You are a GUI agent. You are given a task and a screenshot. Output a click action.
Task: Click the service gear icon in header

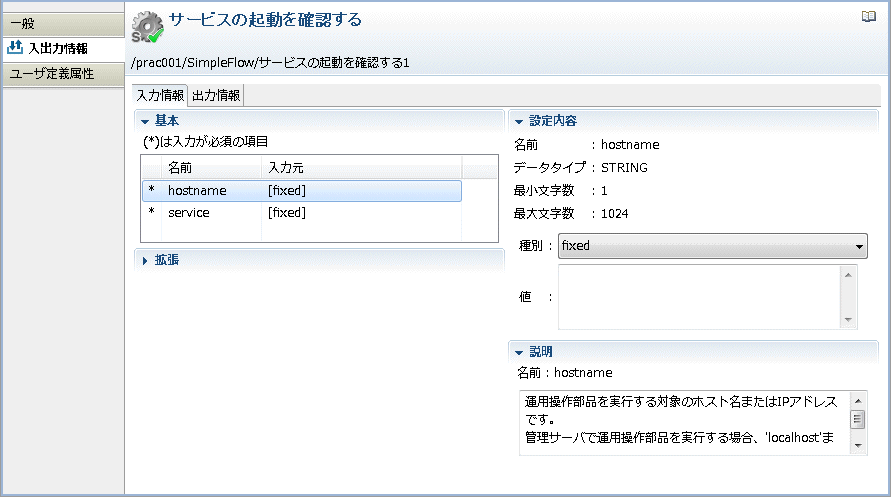coord(148,27)
